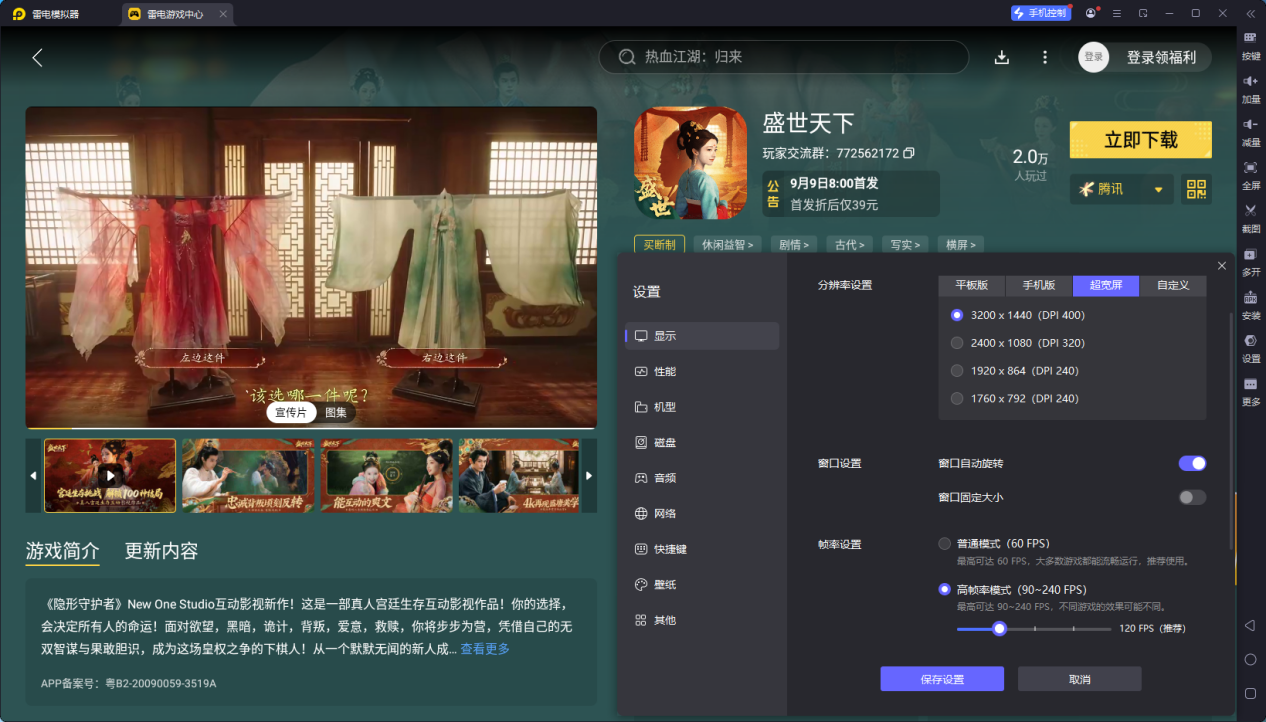The image size is (1266, 722).
Task: Select the 1760 x 792 resolution option
Action: coord(957,399)
